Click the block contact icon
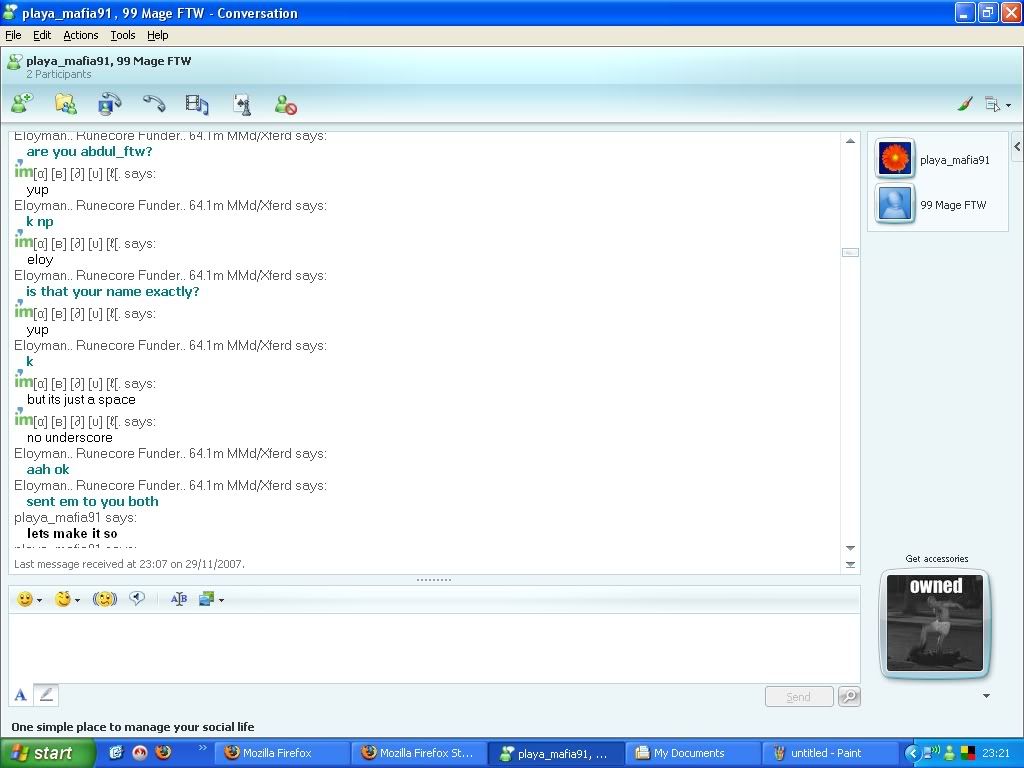 286,104
